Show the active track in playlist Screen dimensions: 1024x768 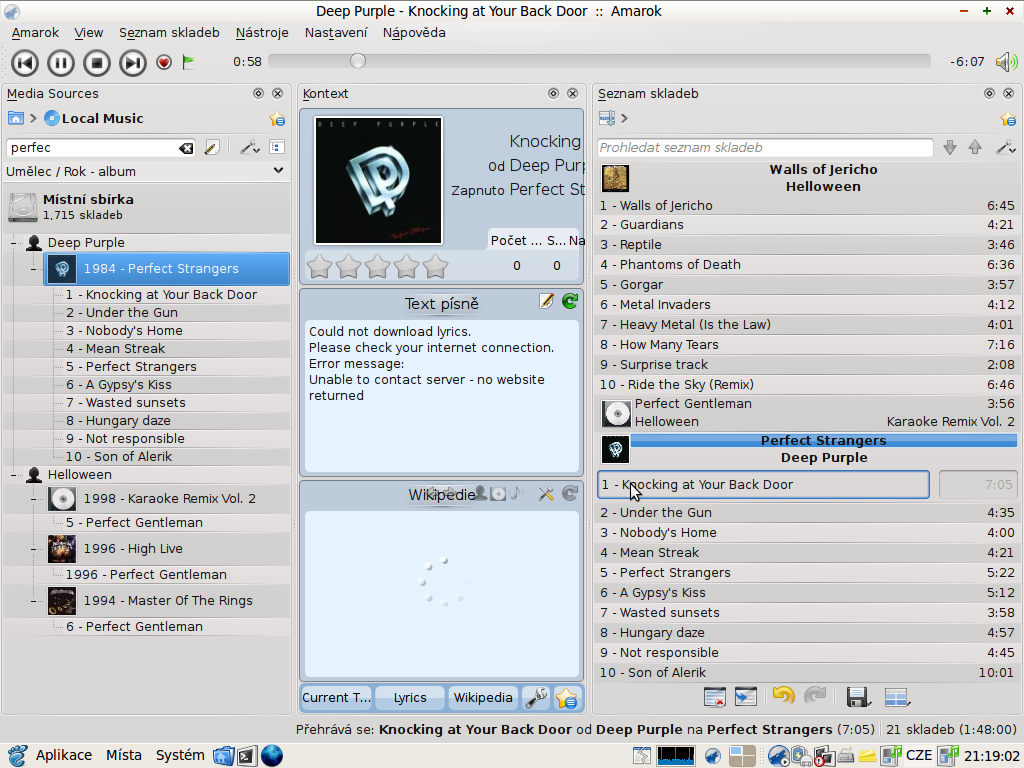coord(746,697)
